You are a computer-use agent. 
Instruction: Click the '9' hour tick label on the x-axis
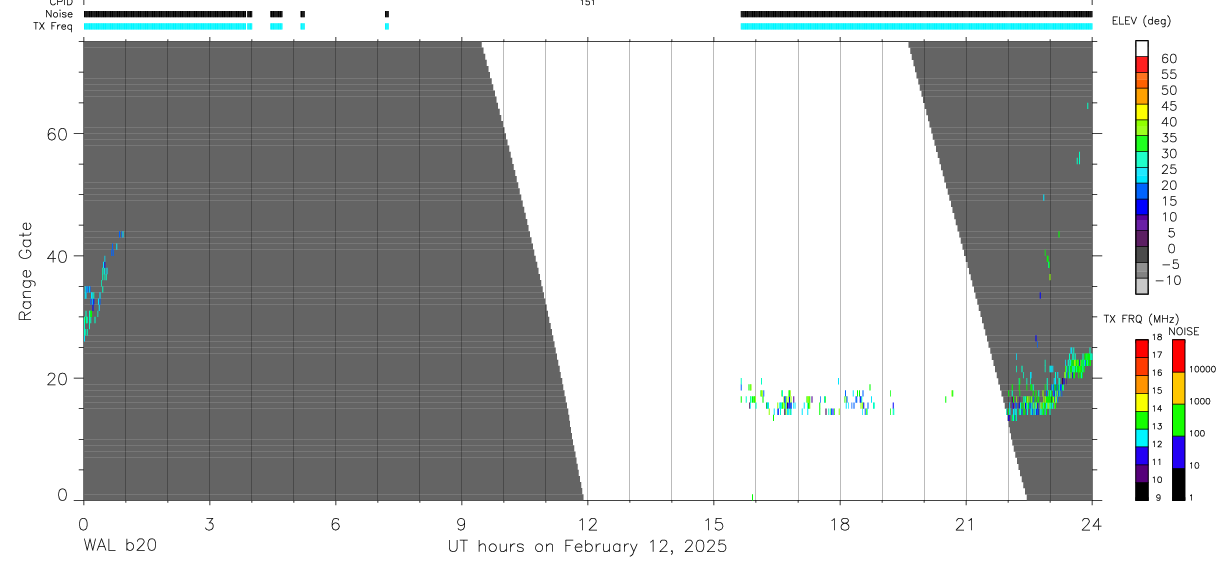point(461,523)
